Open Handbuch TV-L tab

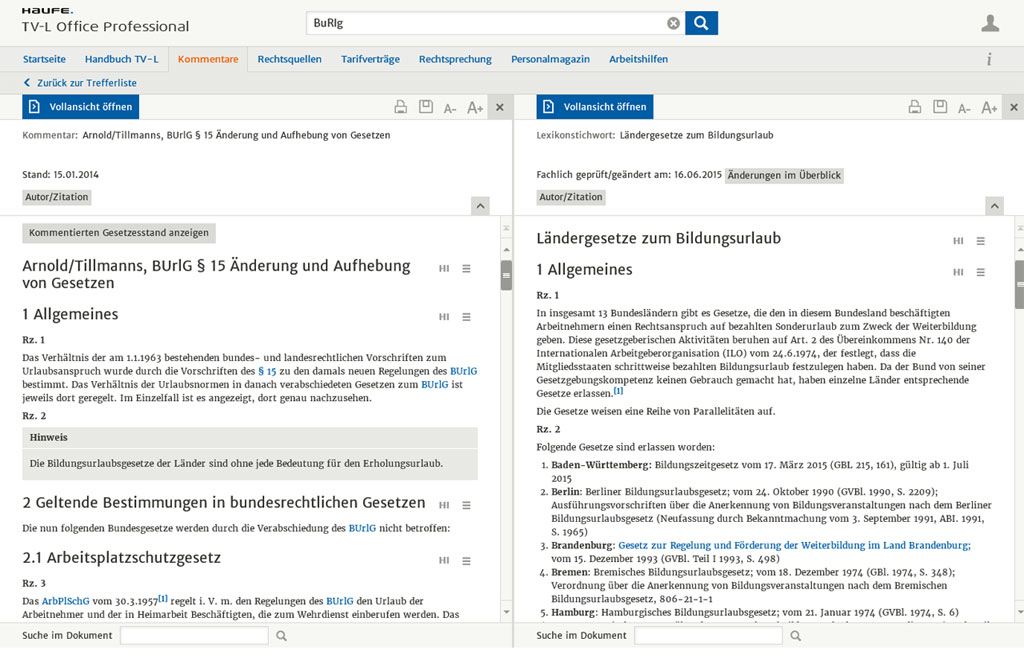click(121, 59)
